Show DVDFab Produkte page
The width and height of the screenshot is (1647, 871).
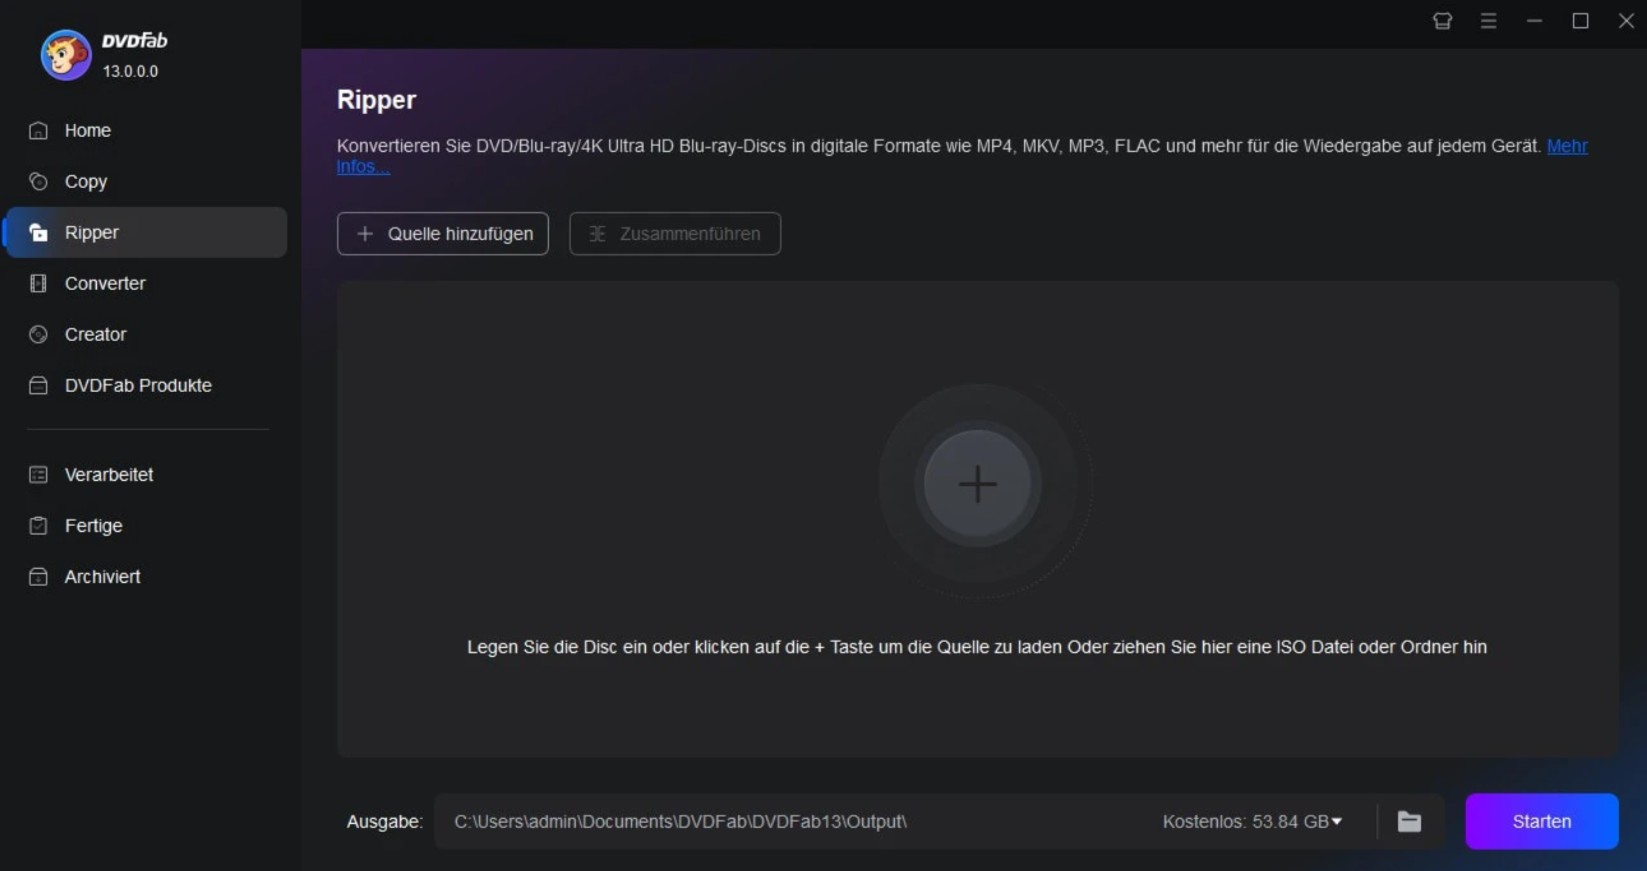[147, 385]
